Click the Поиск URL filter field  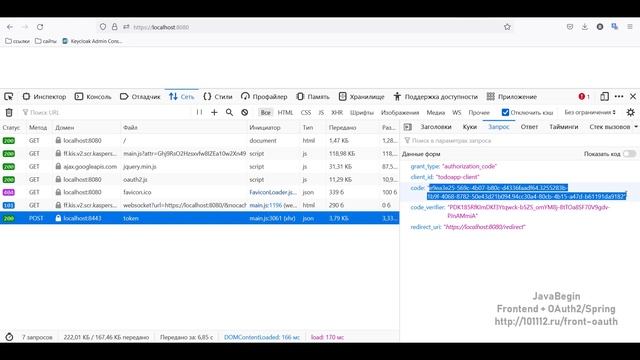tap(106, 112)
